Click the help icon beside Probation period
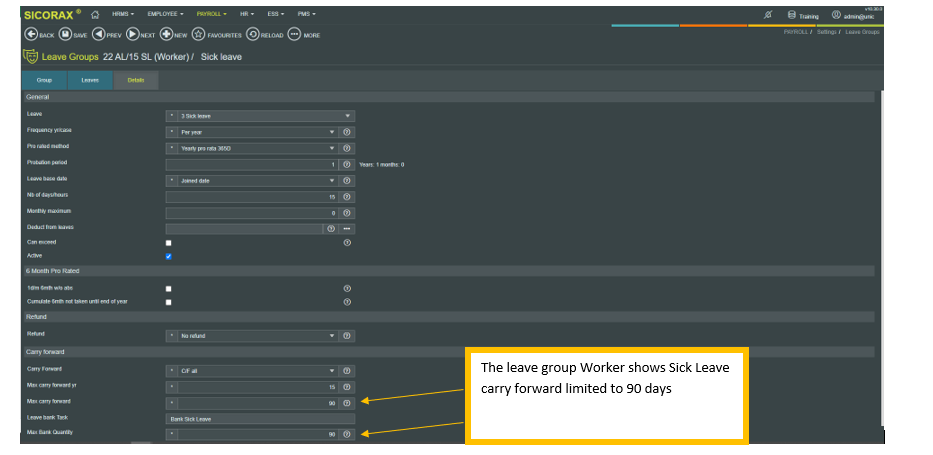 347,164
